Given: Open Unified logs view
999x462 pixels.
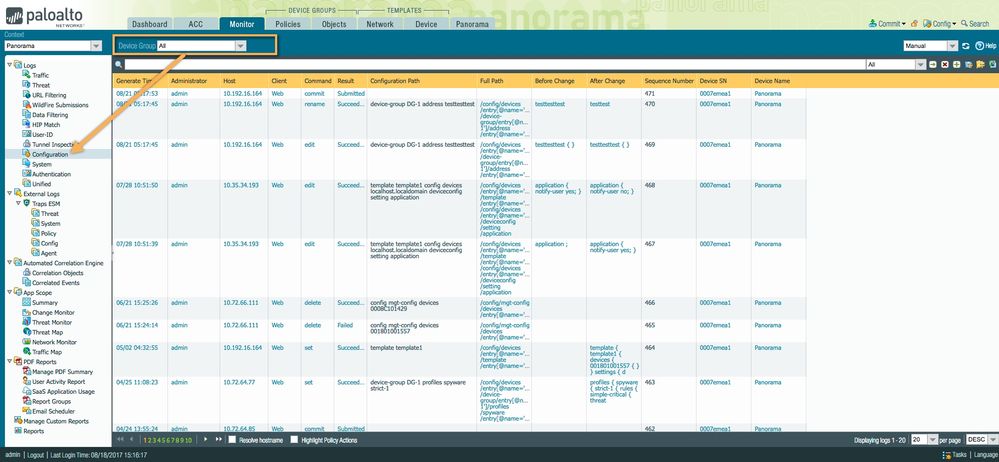Looking at the screenshot, I should click(x=41, y=184).
